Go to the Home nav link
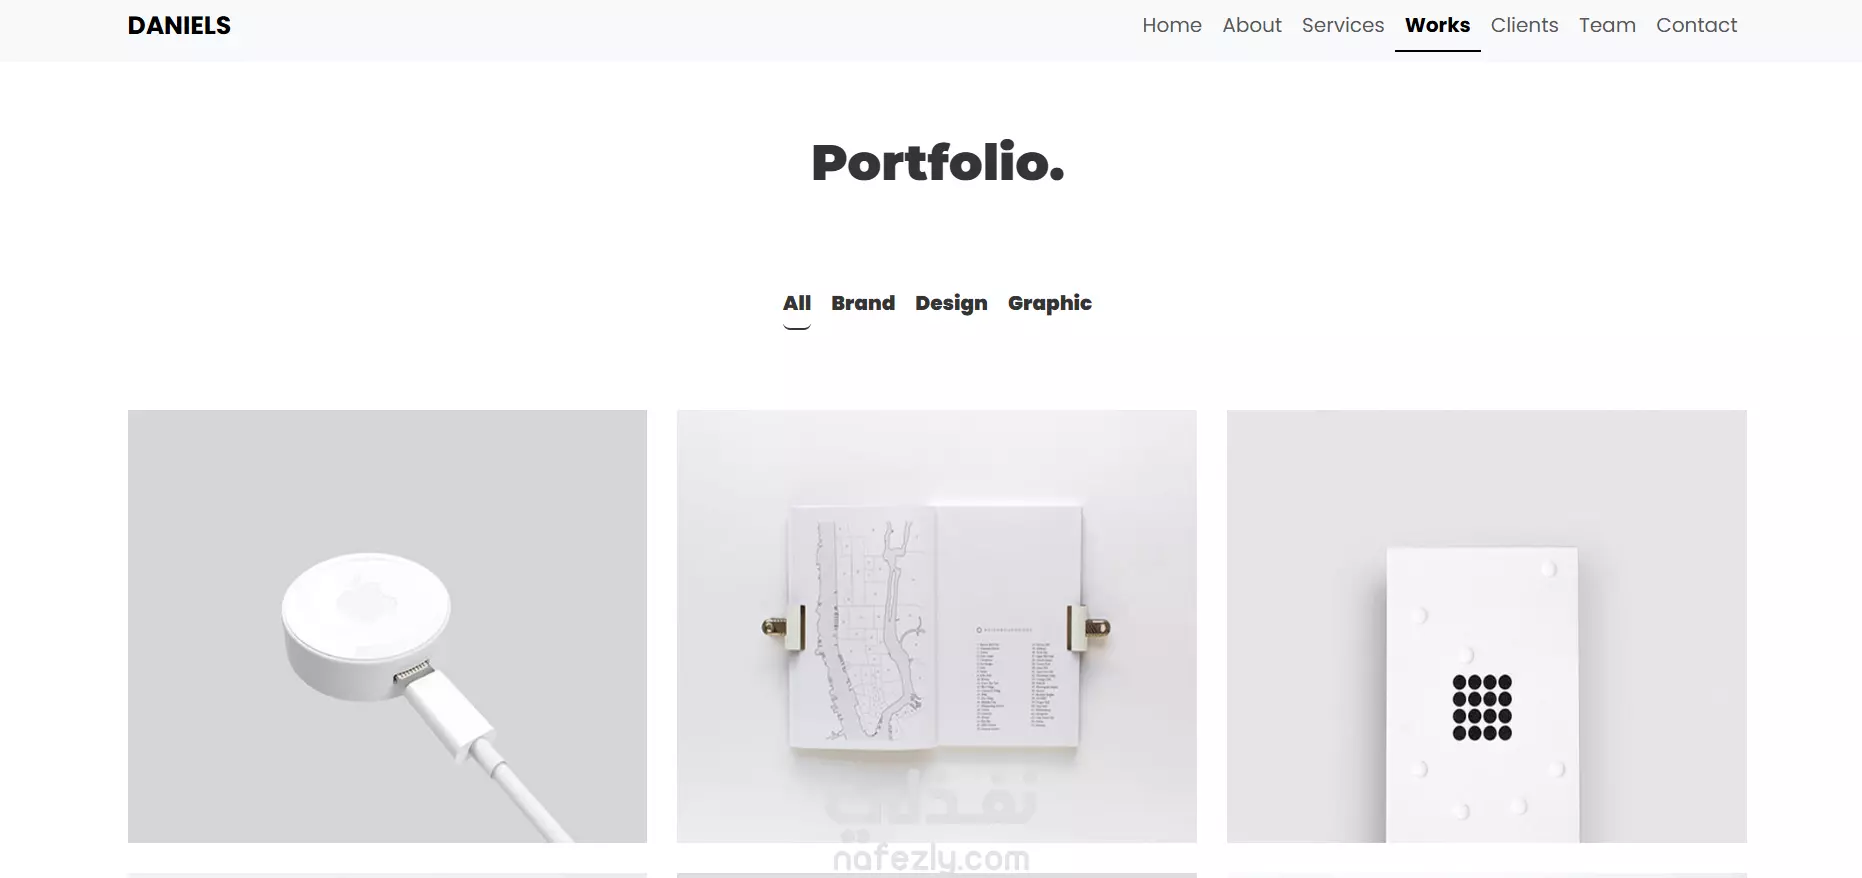 point(1172,25)
